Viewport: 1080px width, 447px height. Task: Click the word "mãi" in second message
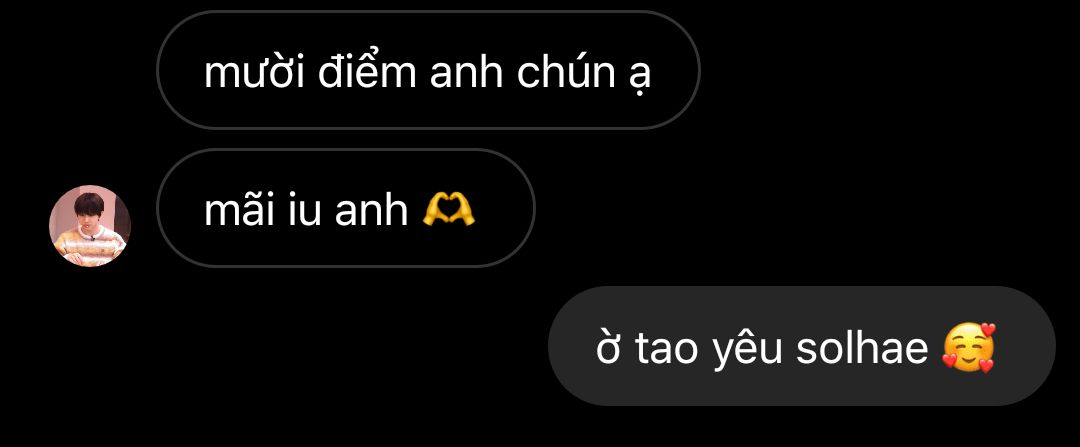(x=238, y=209)
